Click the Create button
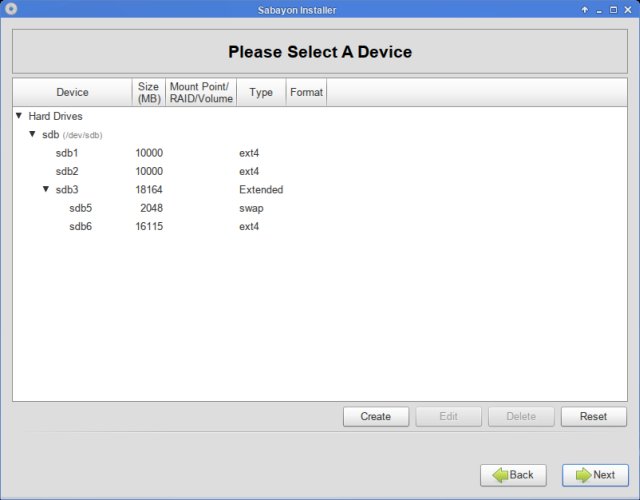Screen dimensions: 640x500 pyautogui.click(x=376, y=416)
